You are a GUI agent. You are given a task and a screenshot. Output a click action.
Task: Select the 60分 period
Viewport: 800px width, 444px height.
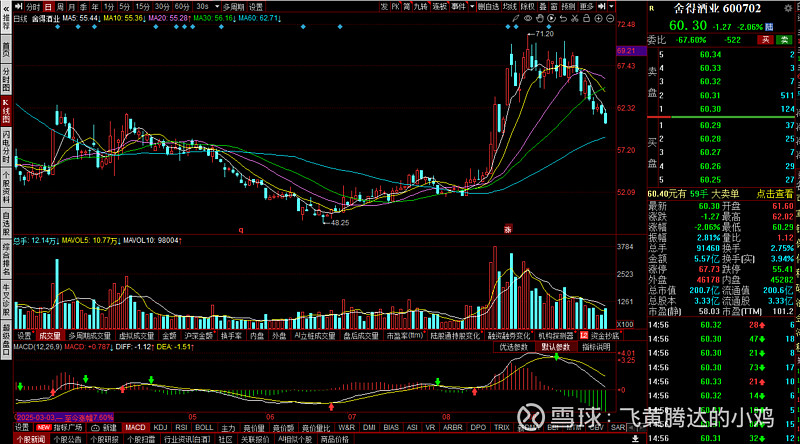(182, 7)
